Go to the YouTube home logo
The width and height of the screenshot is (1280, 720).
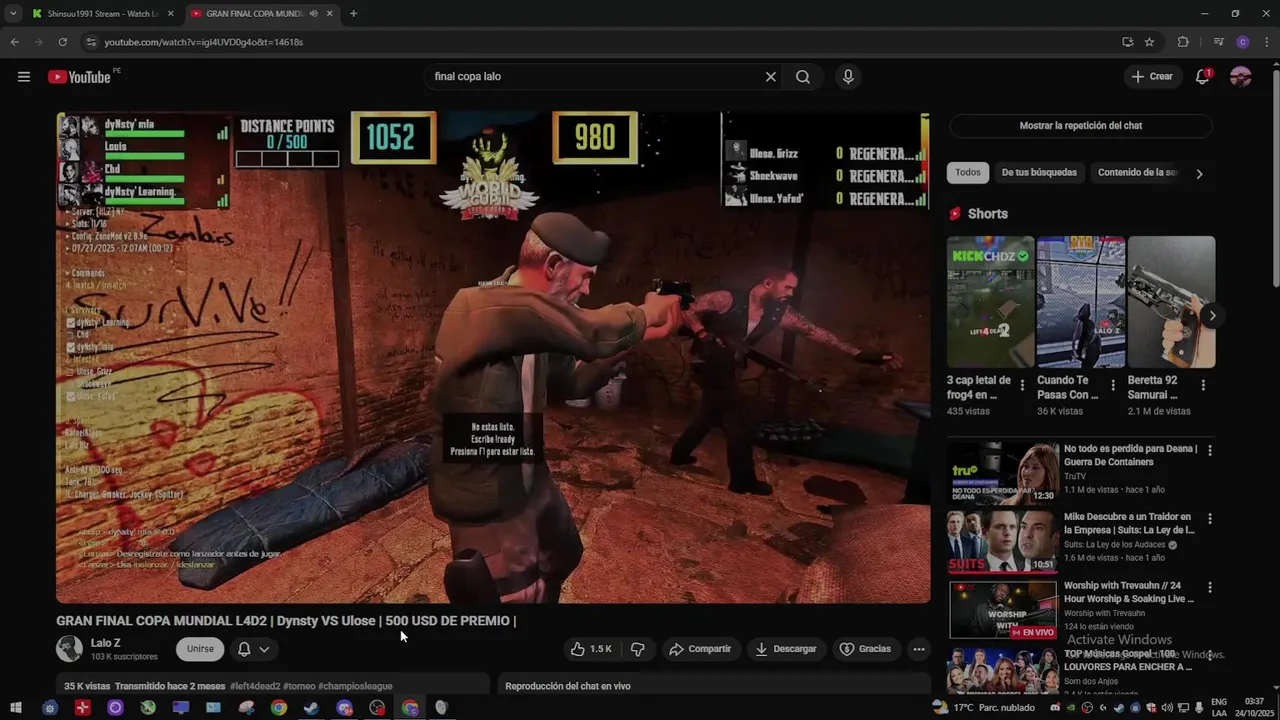pos(79,77)
